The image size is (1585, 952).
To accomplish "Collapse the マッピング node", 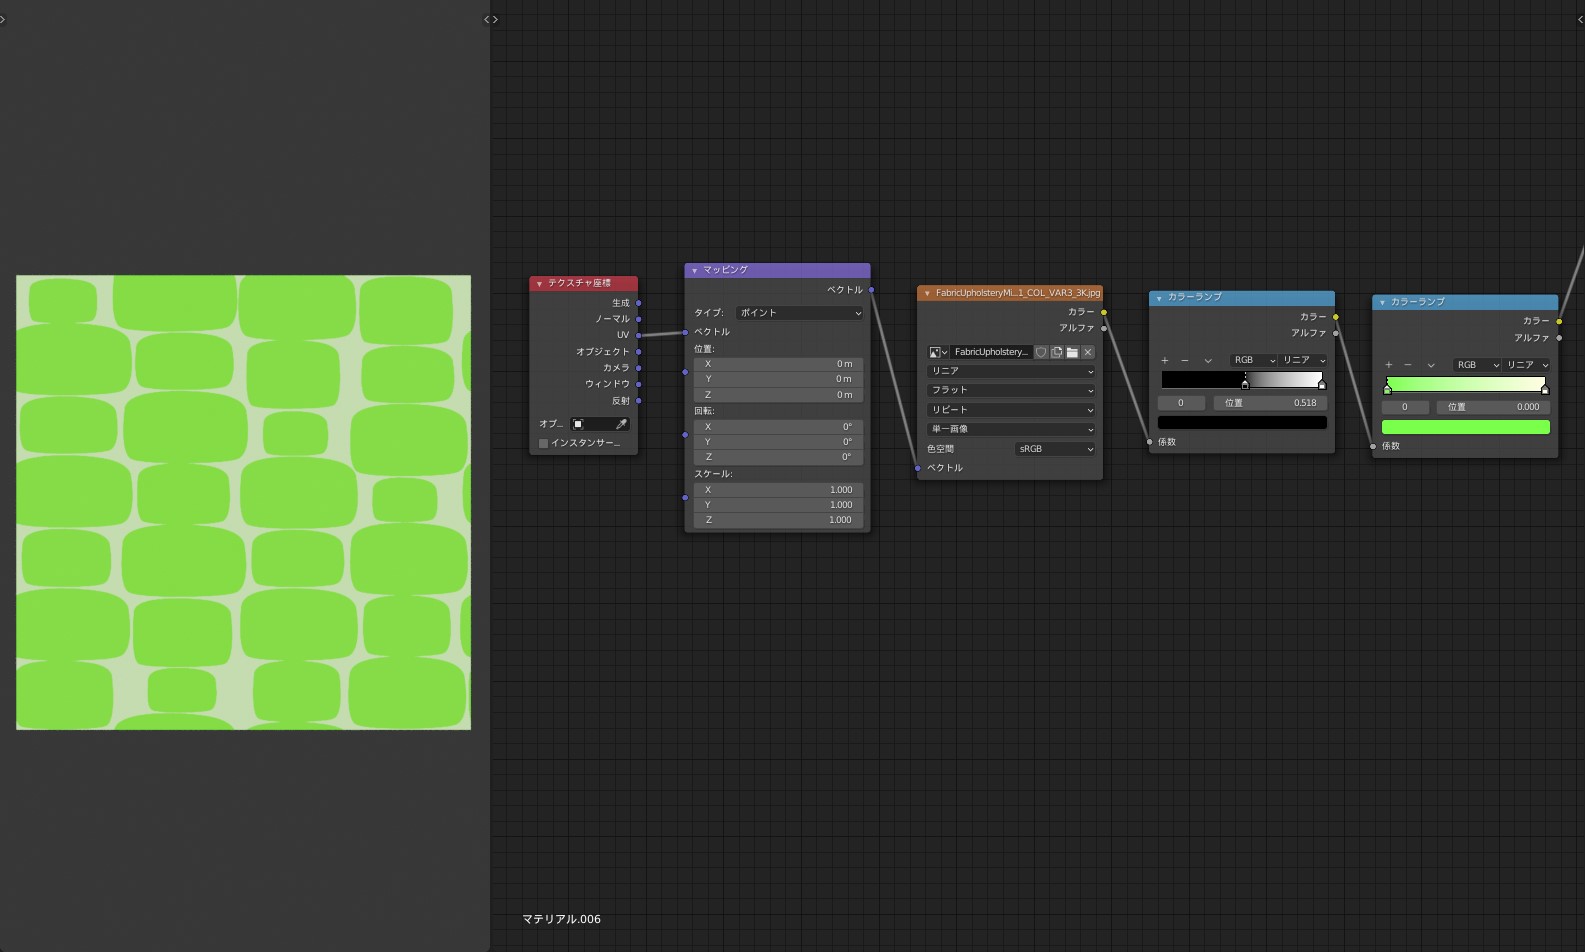I will coord(694,270).
